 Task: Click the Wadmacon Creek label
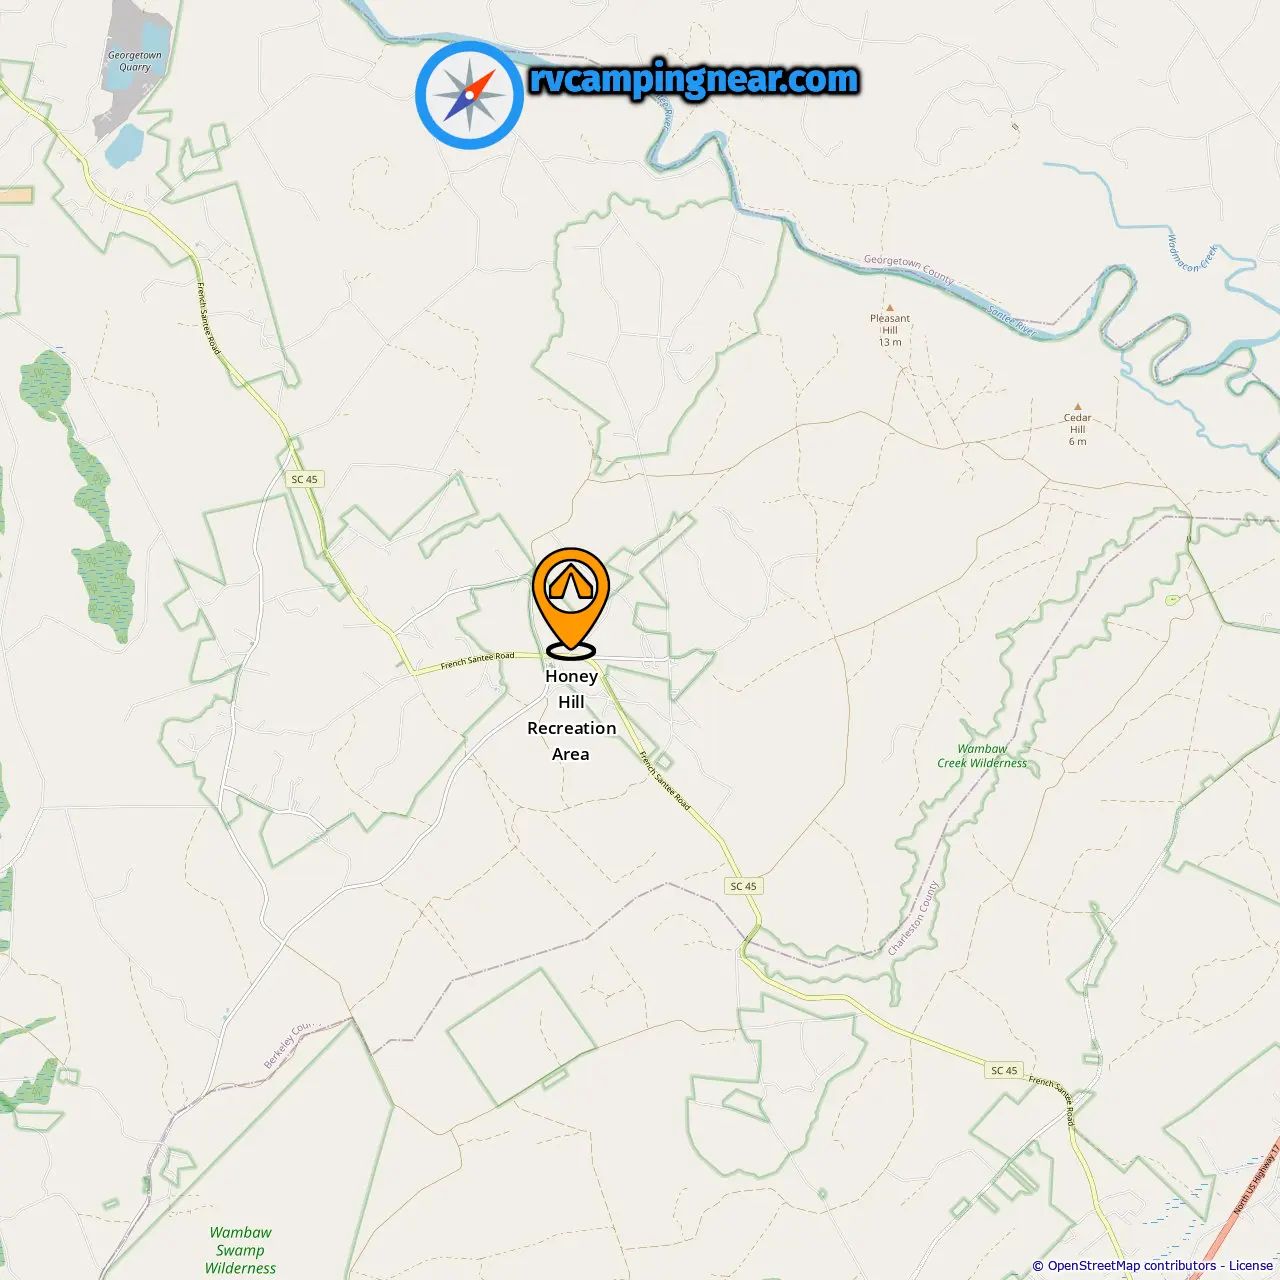pyautogui.click(x=1192, y=252)
